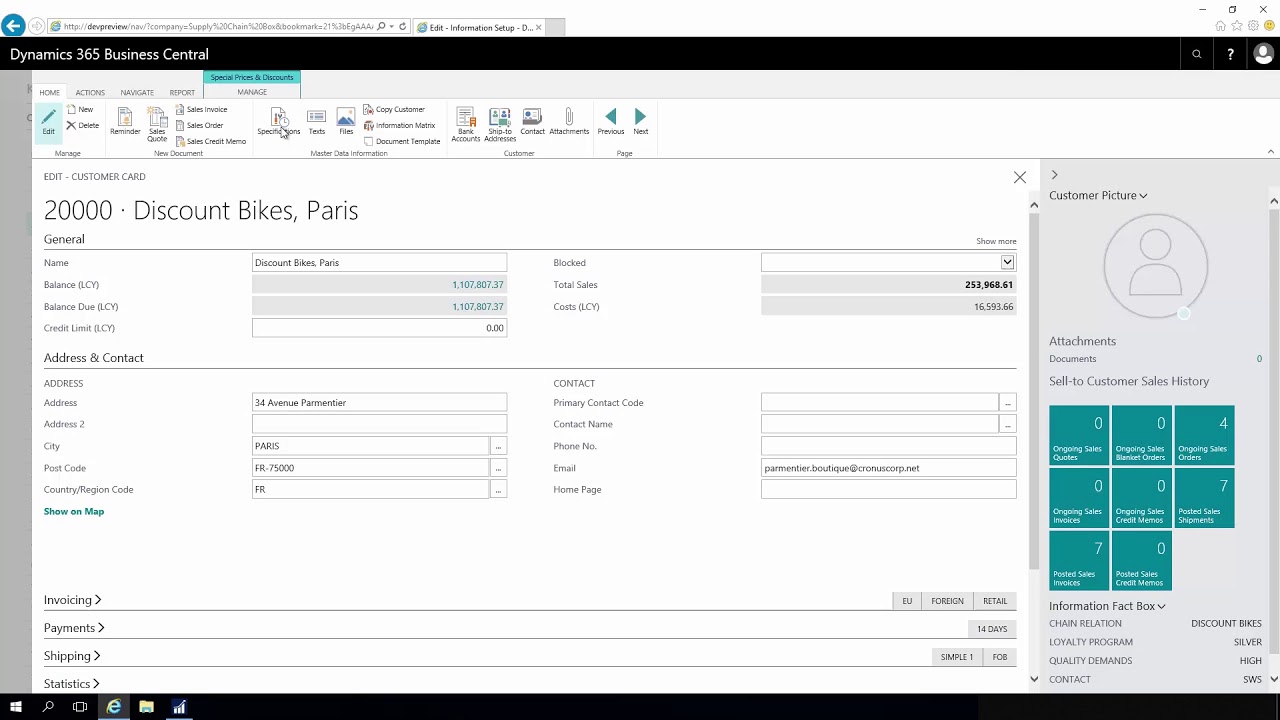Switch to the NAVIGATE ribbon tab

click(137, 92)
